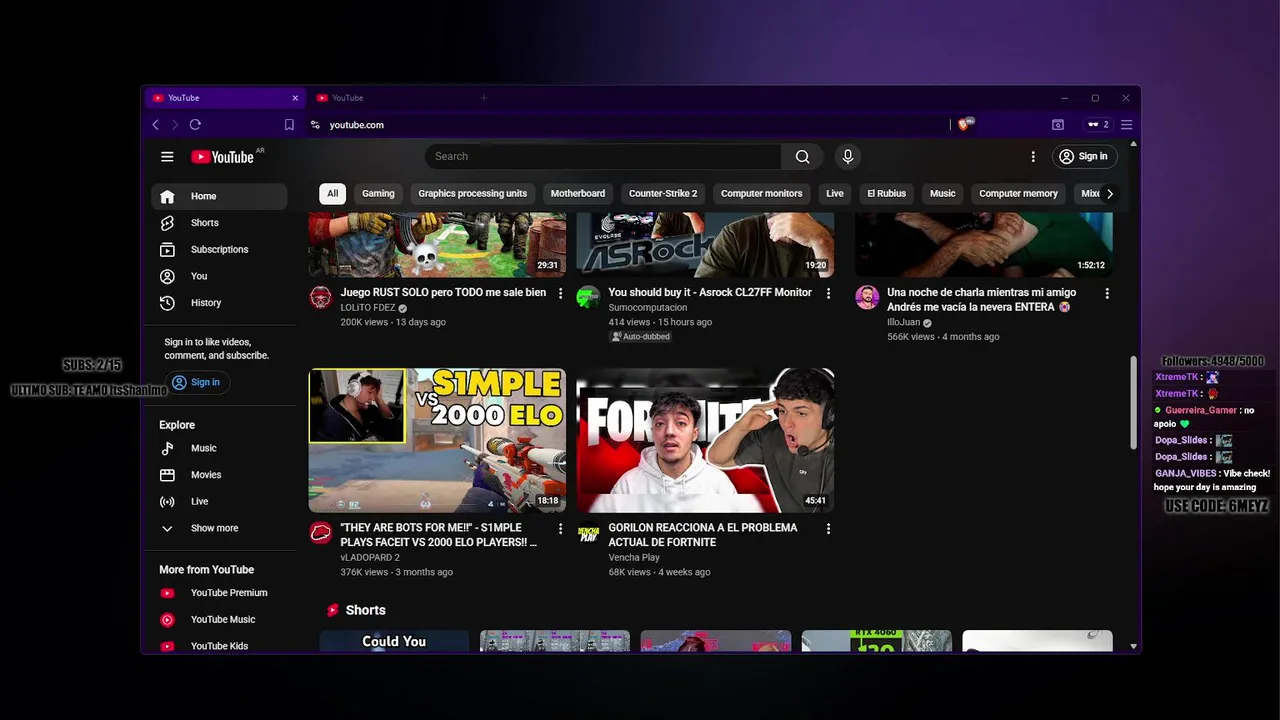Go to Home in sidebar

(x=219, y=196)
